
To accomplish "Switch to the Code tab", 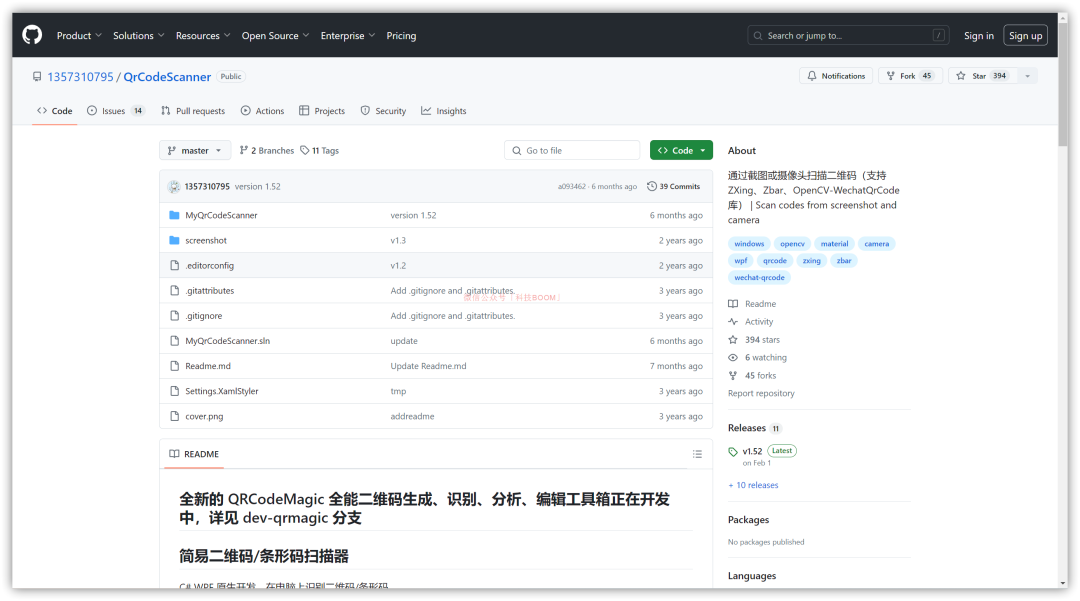I will (x=54, y=111).
